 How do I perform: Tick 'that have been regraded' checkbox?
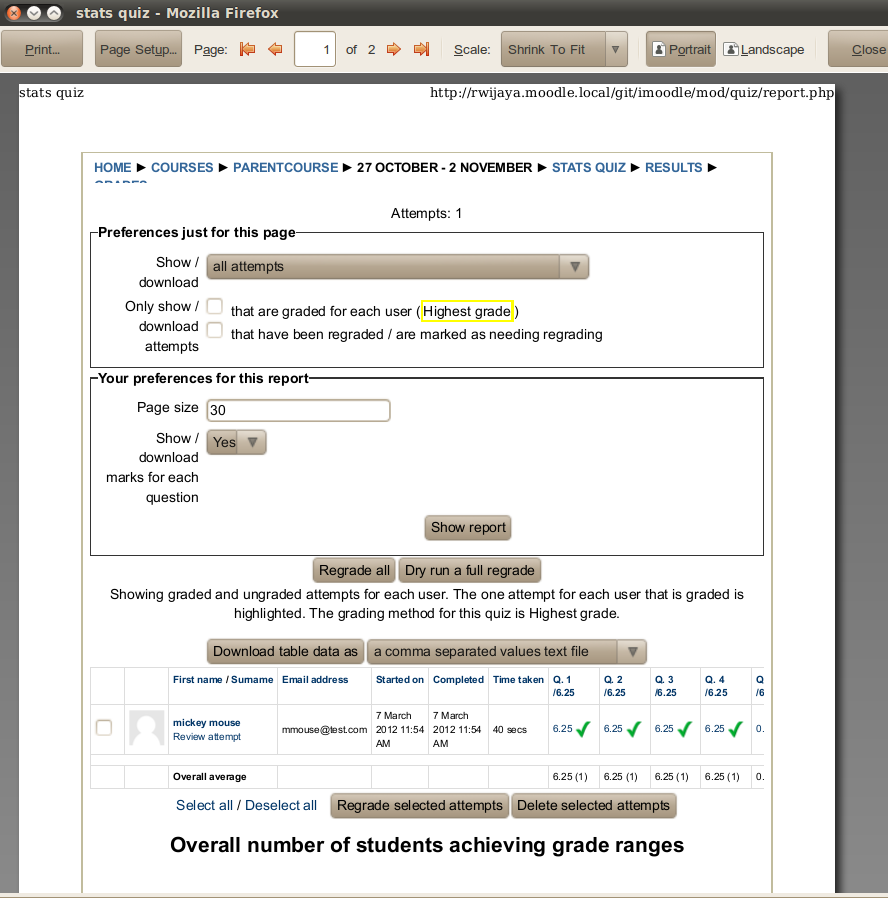point(215,330)
